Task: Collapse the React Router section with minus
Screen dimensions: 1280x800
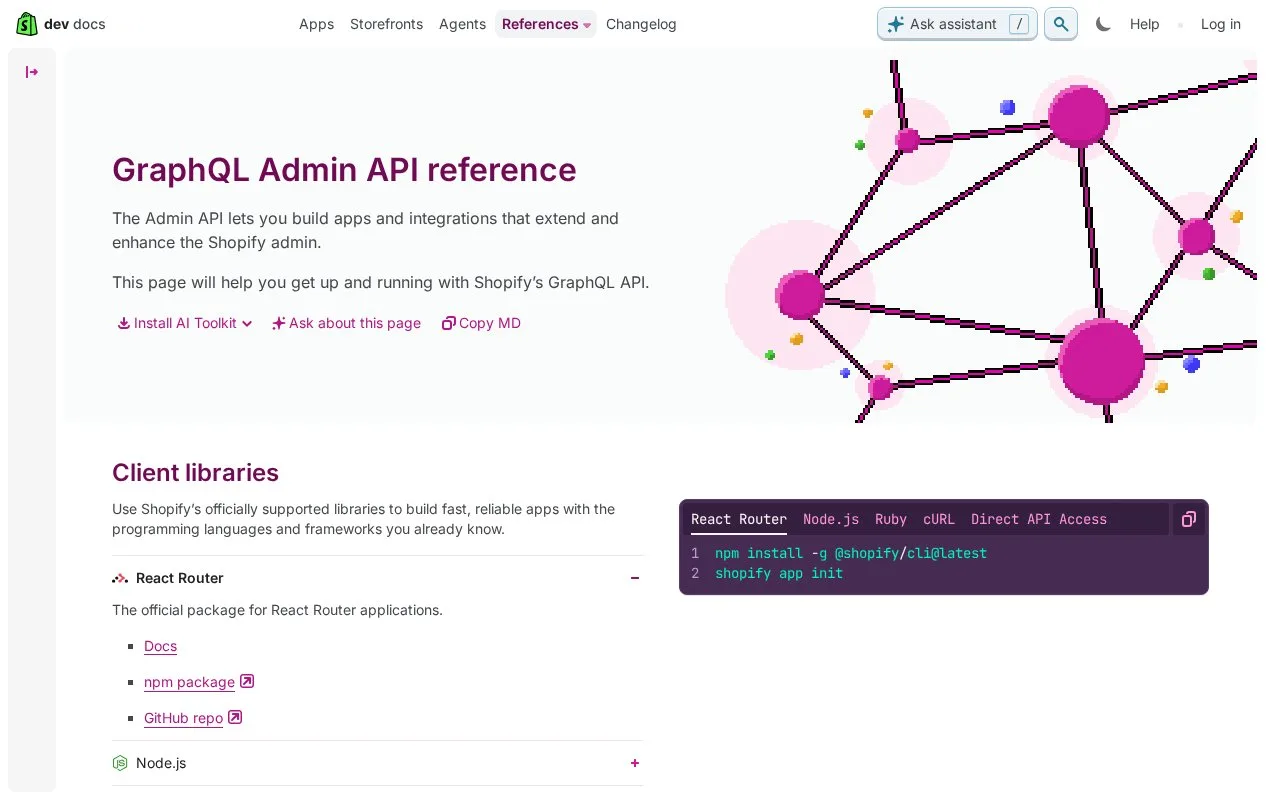Action: pyautogui.click(x=635, y=578)
